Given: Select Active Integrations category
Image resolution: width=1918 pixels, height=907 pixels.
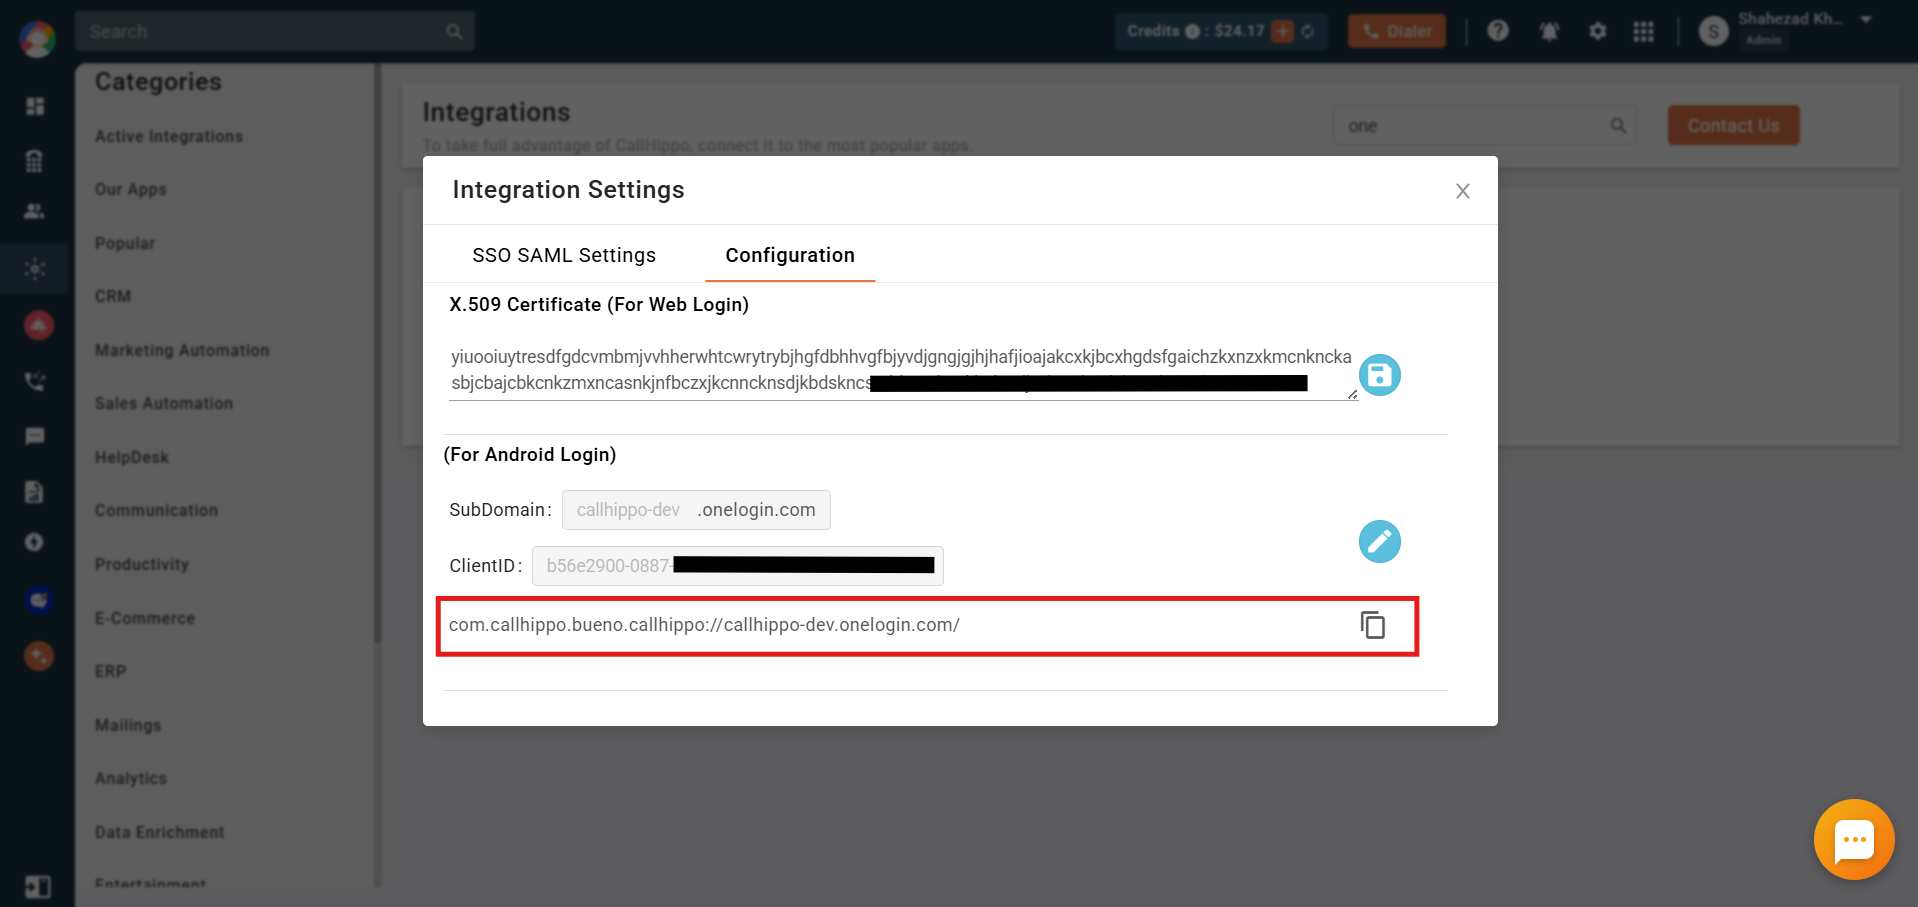Looking at the screenshot, I should [x=169, y=136].
